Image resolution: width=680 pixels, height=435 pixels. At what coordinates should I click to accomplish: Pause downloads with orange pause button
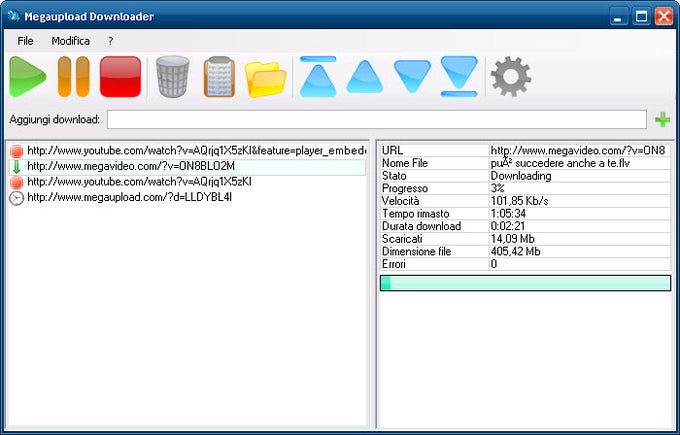tap(74, 77)
